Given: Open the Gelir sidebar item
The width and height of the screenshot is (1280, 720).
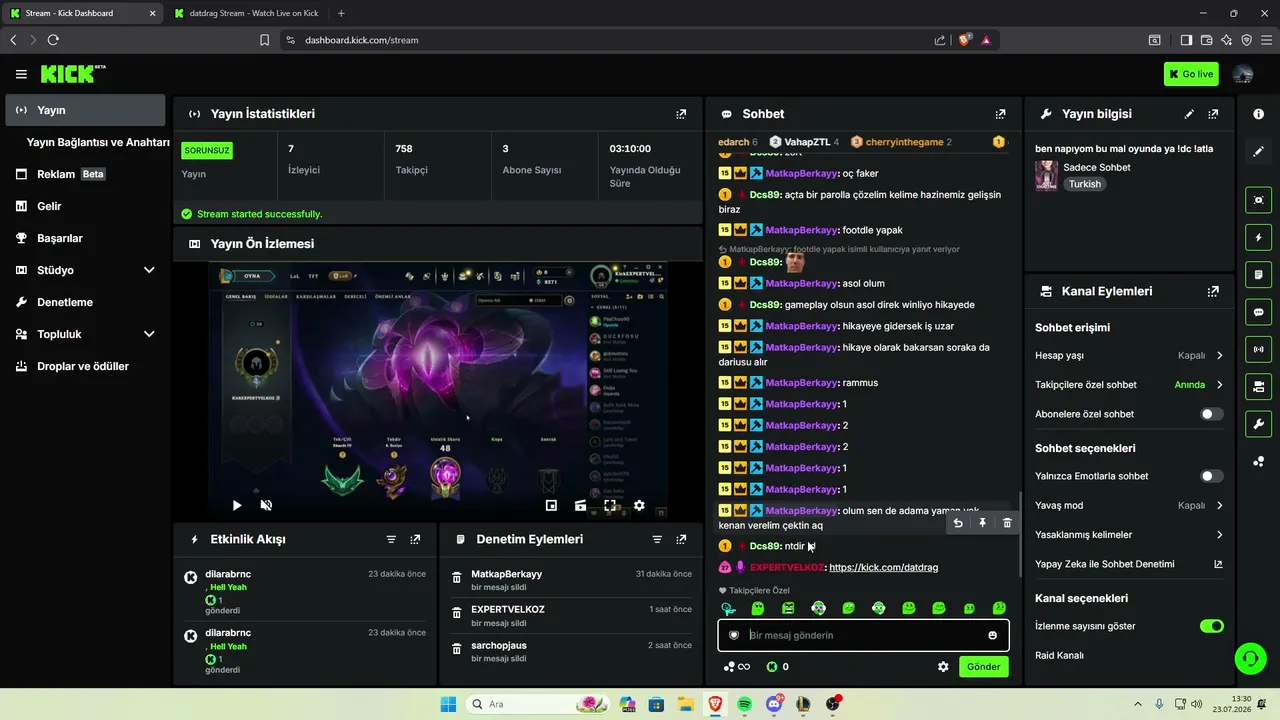Looking at the screenshot, I should coord(86,206).
